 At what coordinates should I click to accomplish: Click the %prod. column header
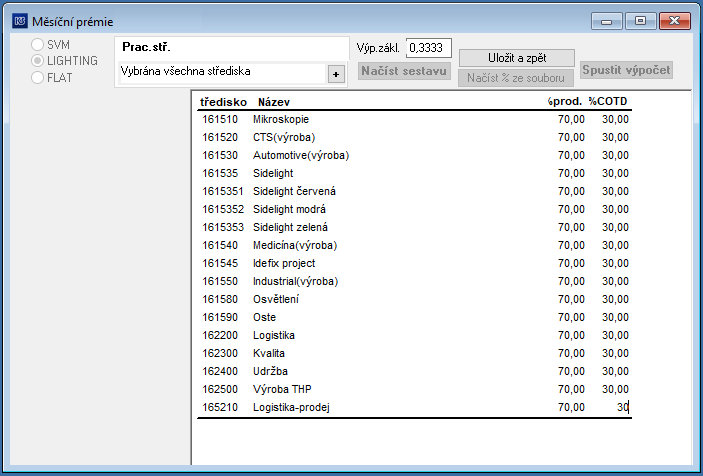pos(565,102)
